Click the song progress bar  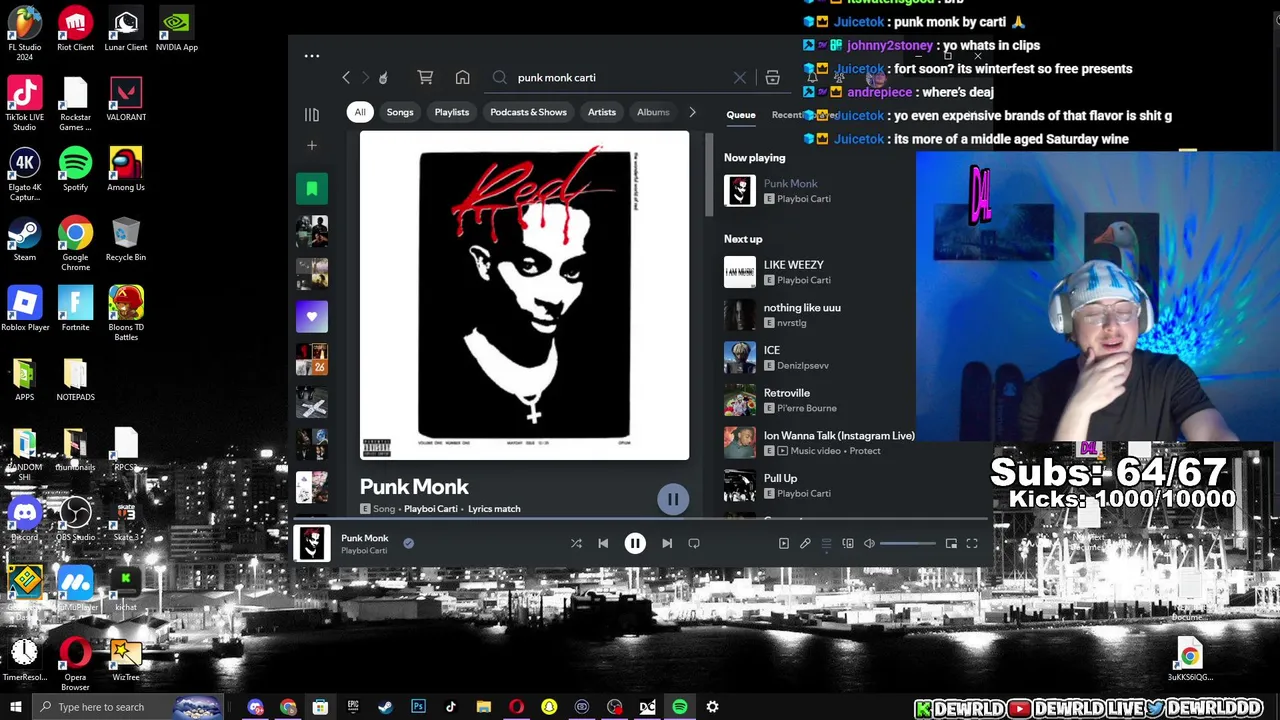click(x=640, y=520)
